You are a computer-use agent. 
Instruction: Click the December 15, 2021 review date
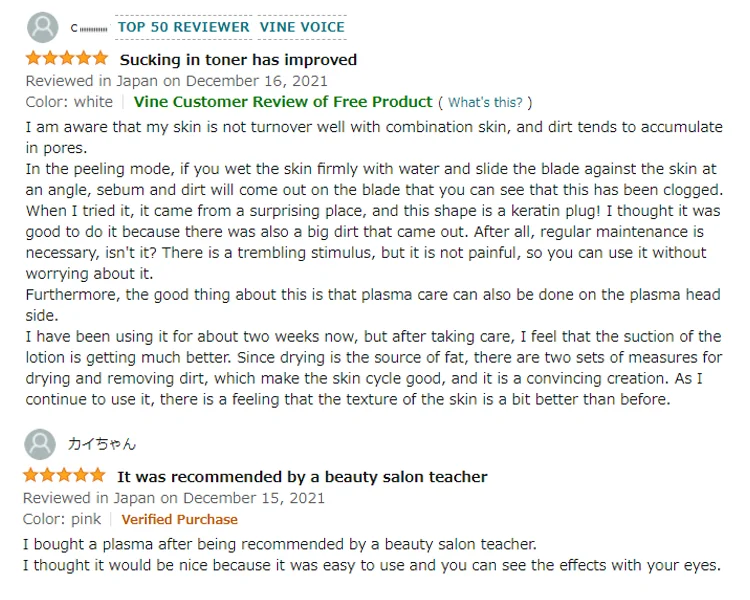click(174, 498)
